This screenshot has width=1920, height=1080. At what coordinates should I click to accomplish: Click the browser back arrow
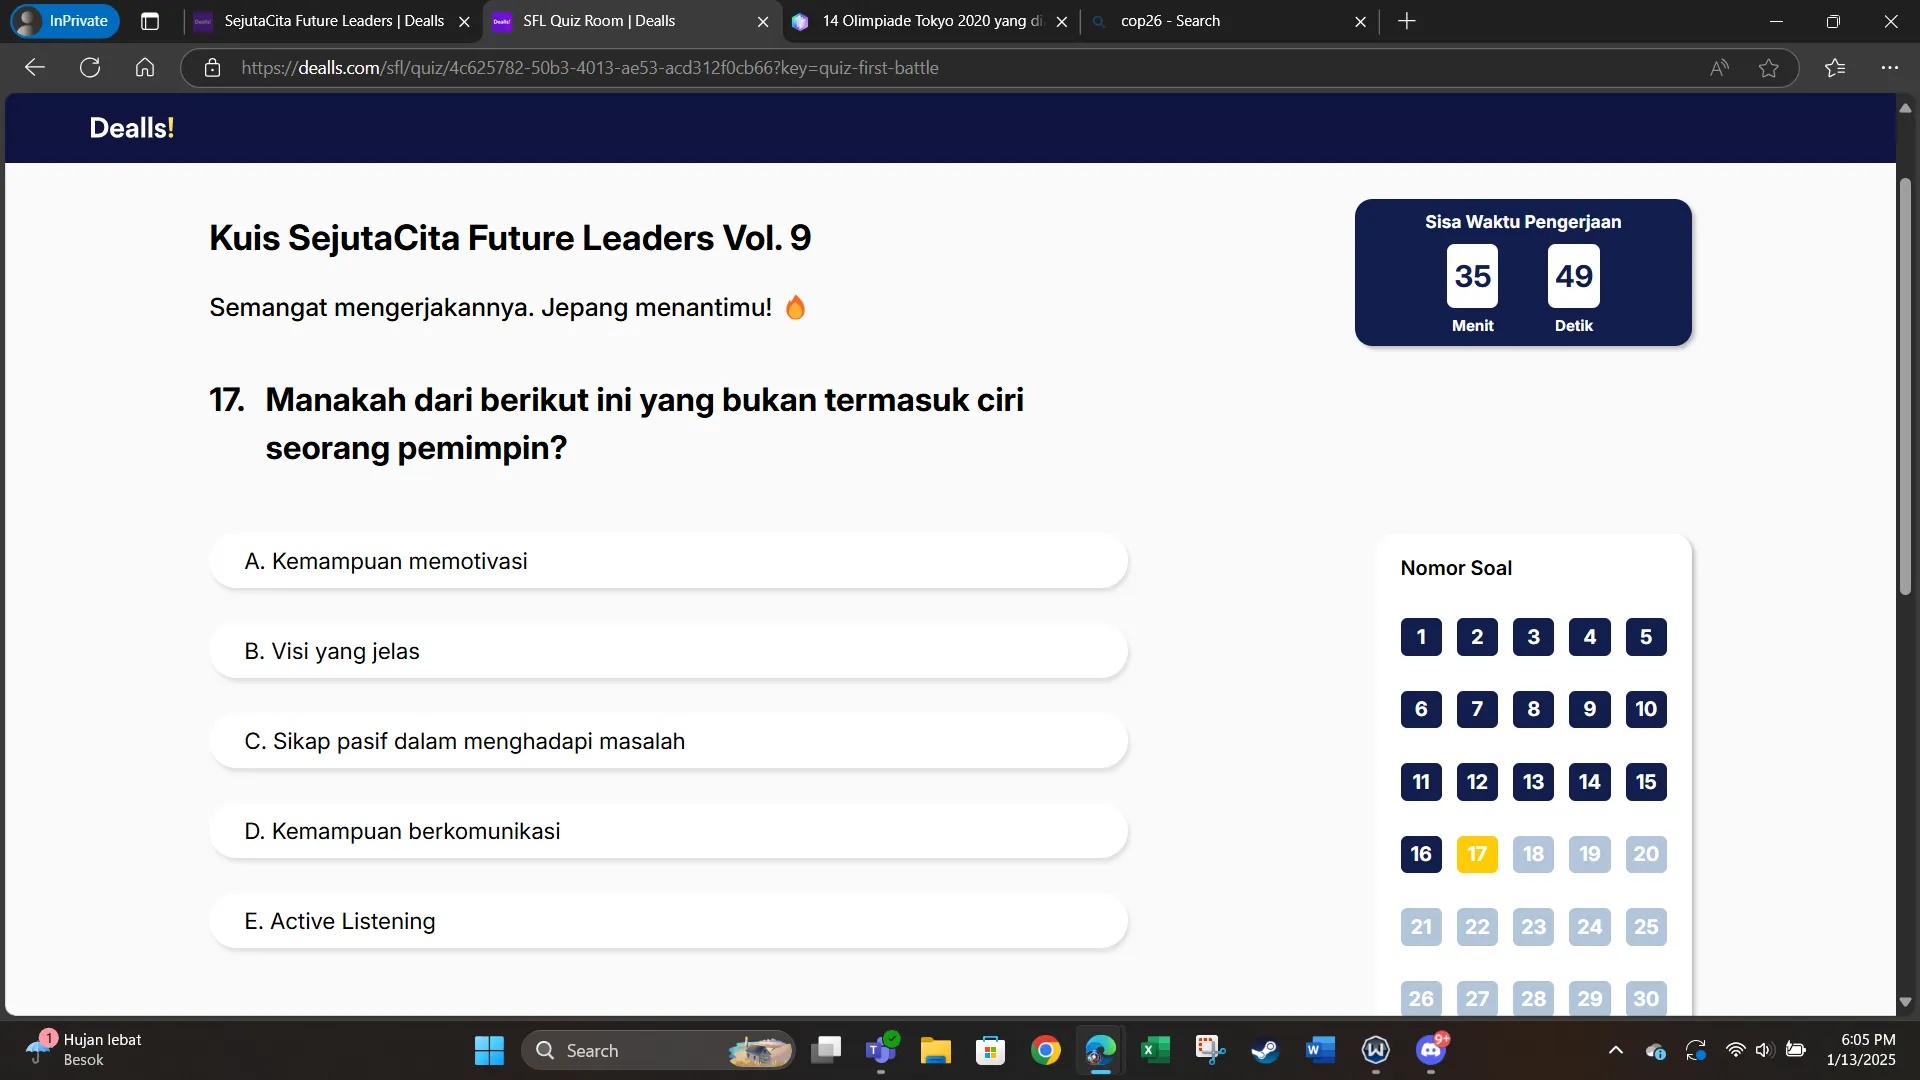point(34,67)
